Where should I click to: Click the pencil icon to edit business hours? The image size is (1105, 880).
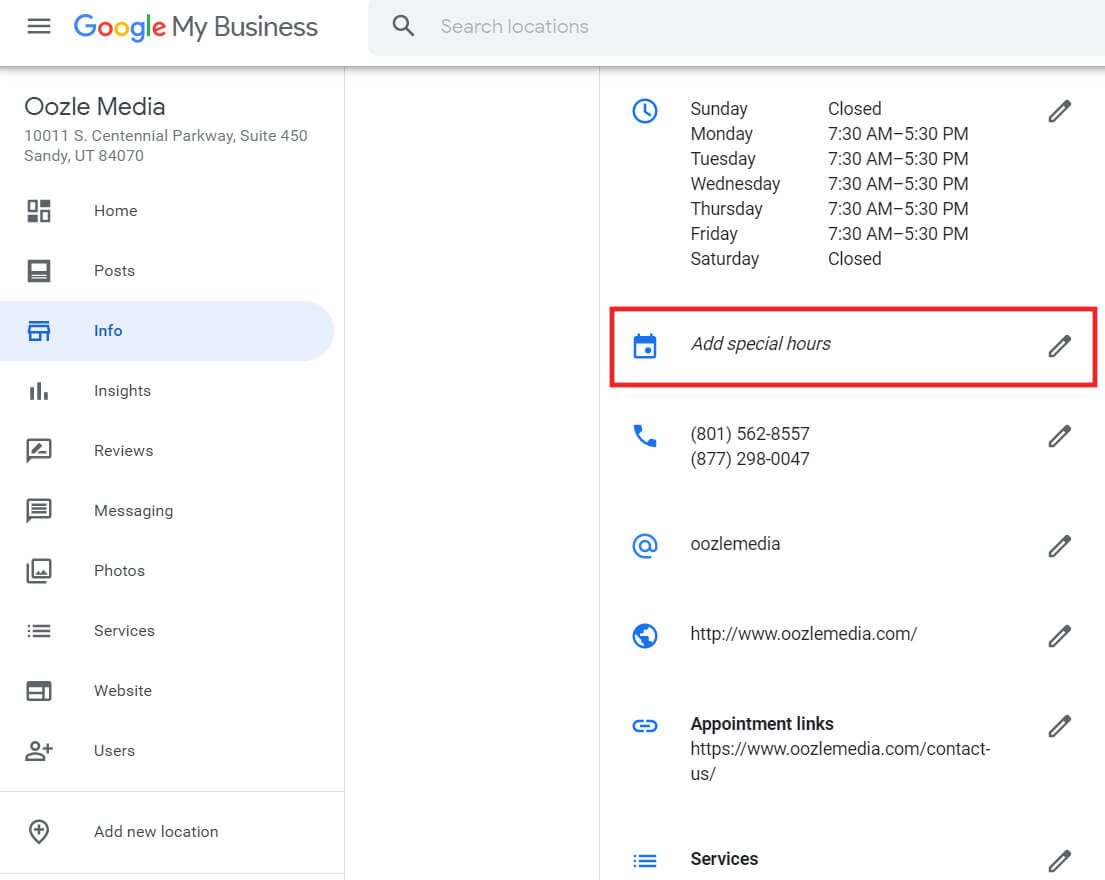pyautogui.click(x=1059, y=111)
